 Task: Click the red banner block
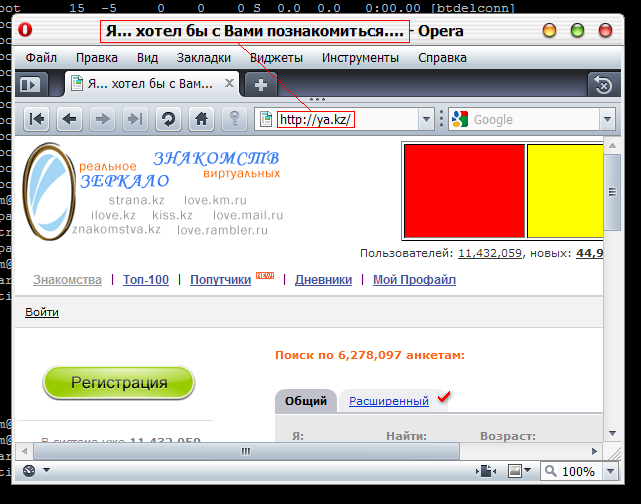pyautogui.click(x=464, y=190)
